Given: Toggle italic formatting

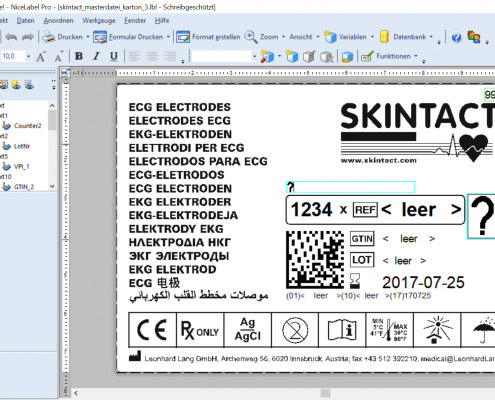Looking at the screenshot, I should [96, 56].
